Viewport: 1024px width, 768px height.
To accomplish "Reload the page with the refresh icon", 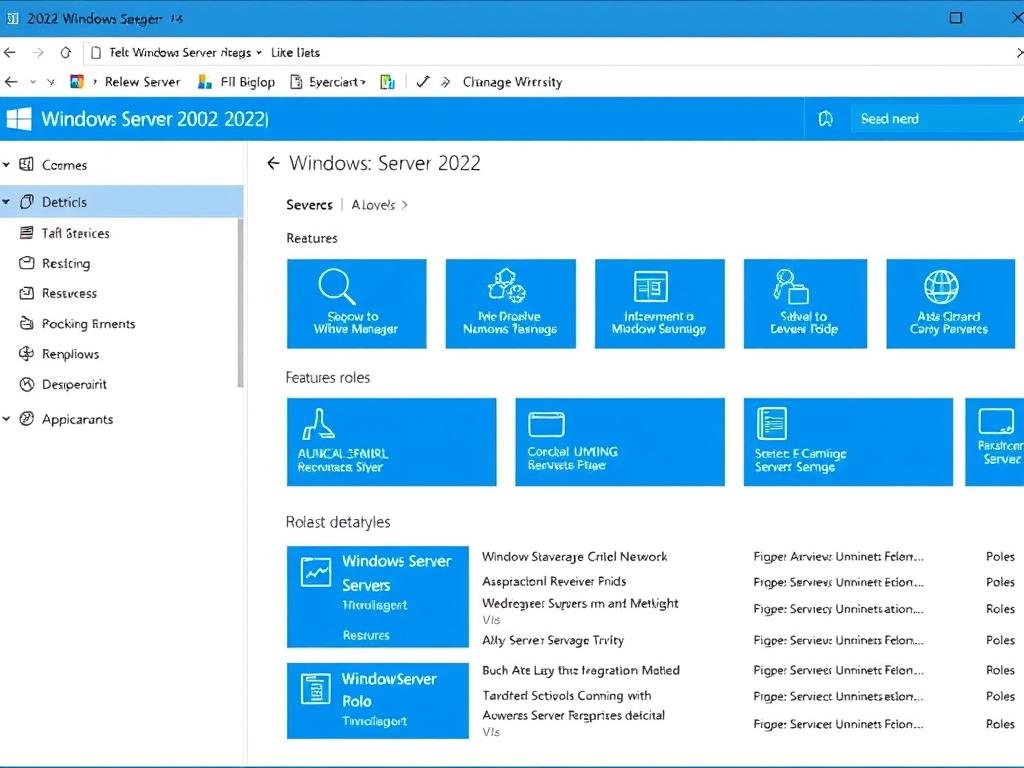I will [x=65, y=52].
